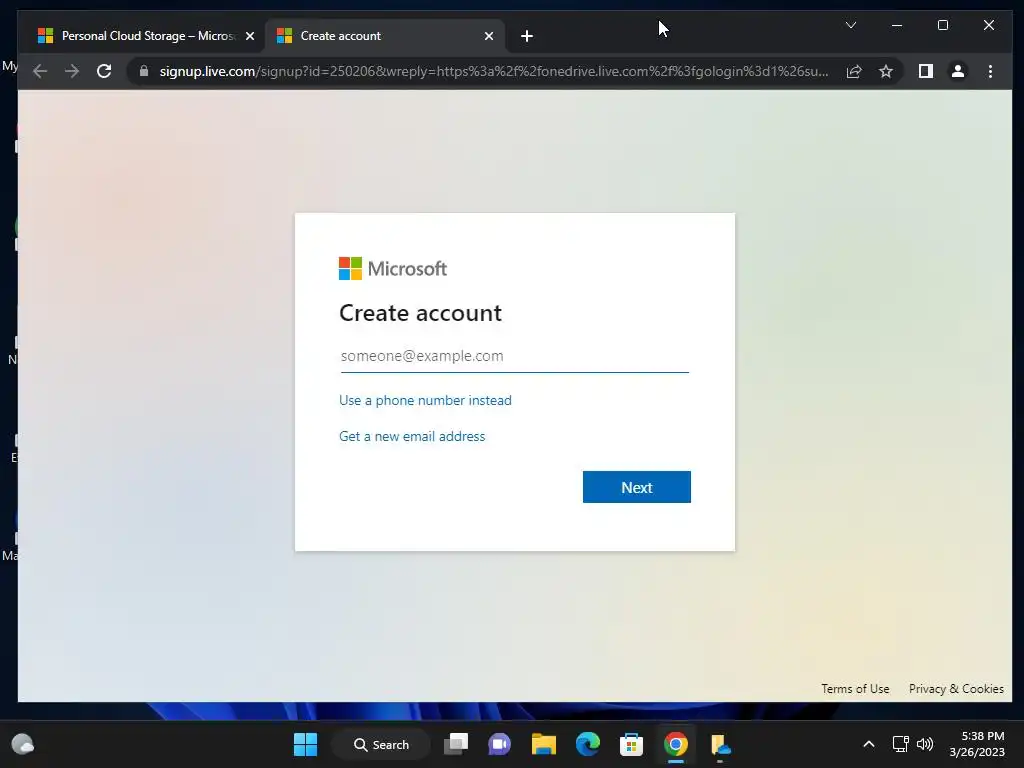Open a new browser tab
1024x768 pixels.
[x=526, y=36]
